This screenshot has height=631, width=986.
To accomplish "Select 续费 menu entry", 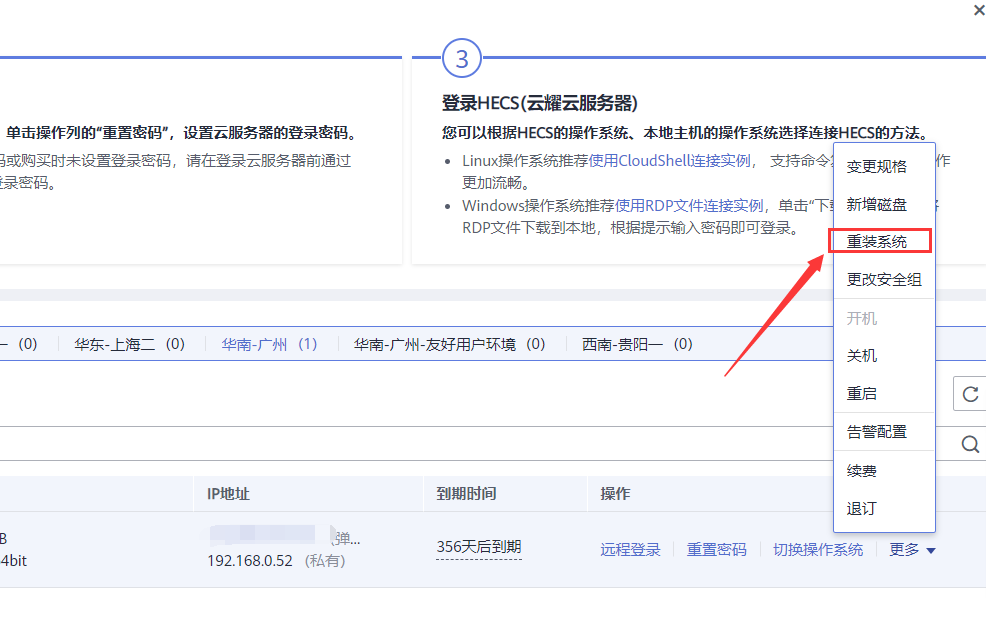I will tap(861, 471).
